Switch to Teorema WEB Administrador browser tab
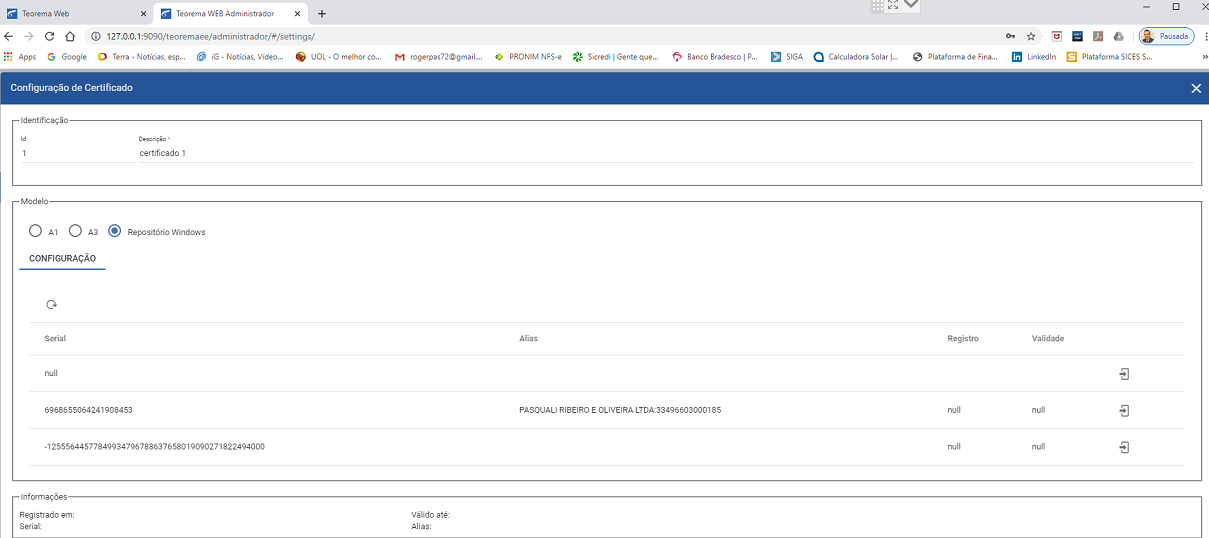The height and width of the screenshot is (538, 1209). pos(230,13)
